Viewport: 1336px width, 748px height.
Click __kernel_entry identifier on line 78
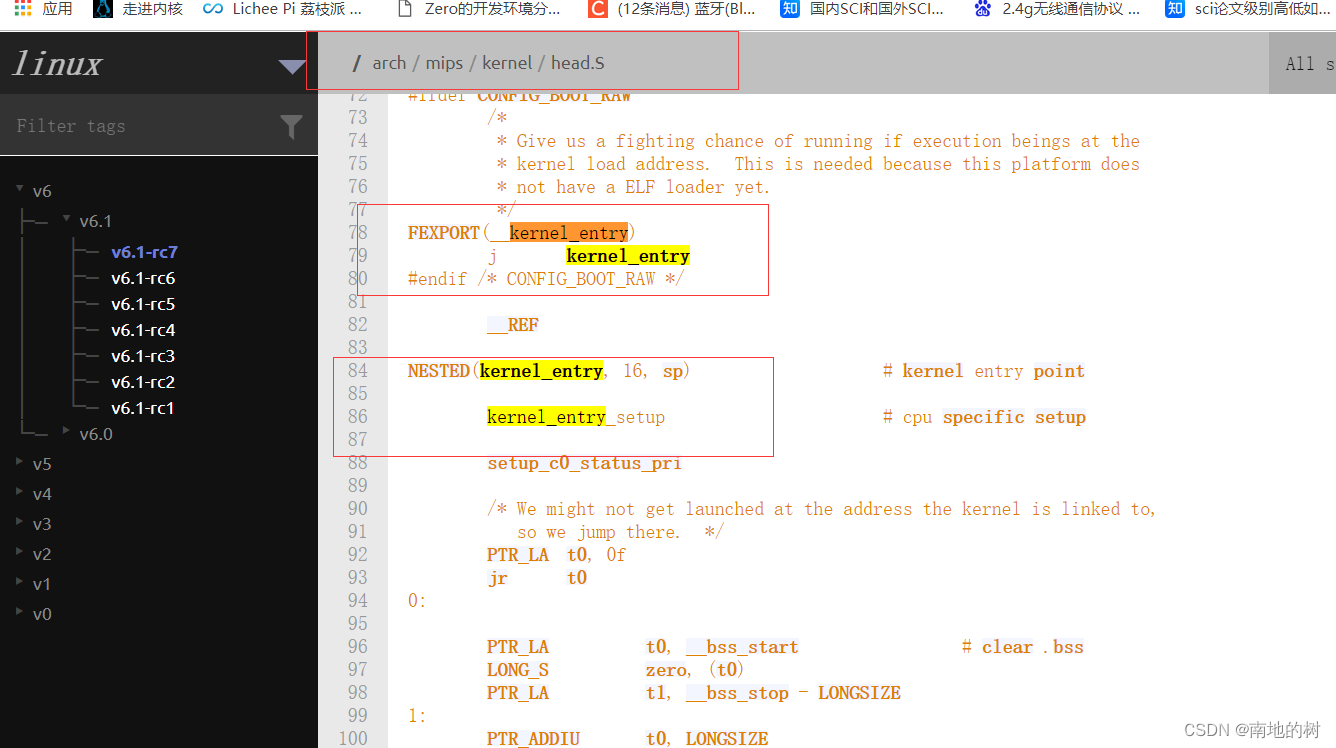(x=559, y=233)
